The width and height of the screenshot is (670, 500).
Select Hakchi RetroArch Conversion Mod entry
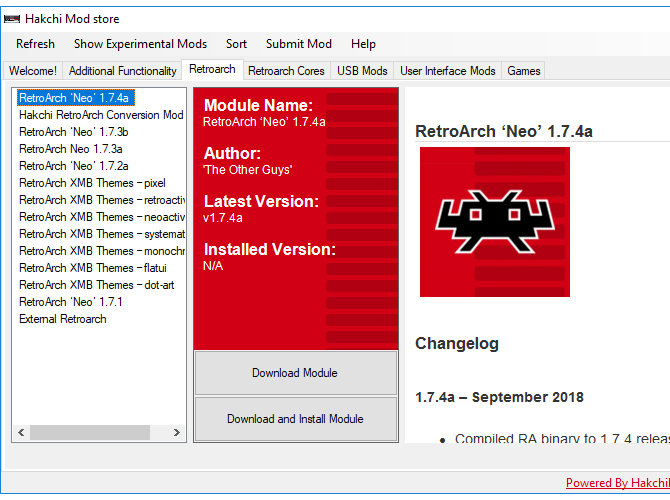101,115
